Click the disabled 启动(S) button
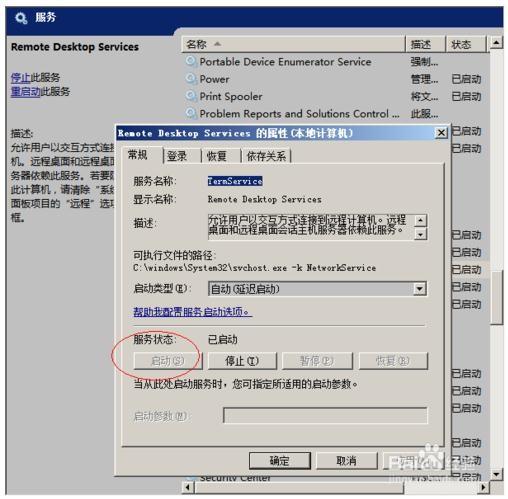 [x=168, y=361]
